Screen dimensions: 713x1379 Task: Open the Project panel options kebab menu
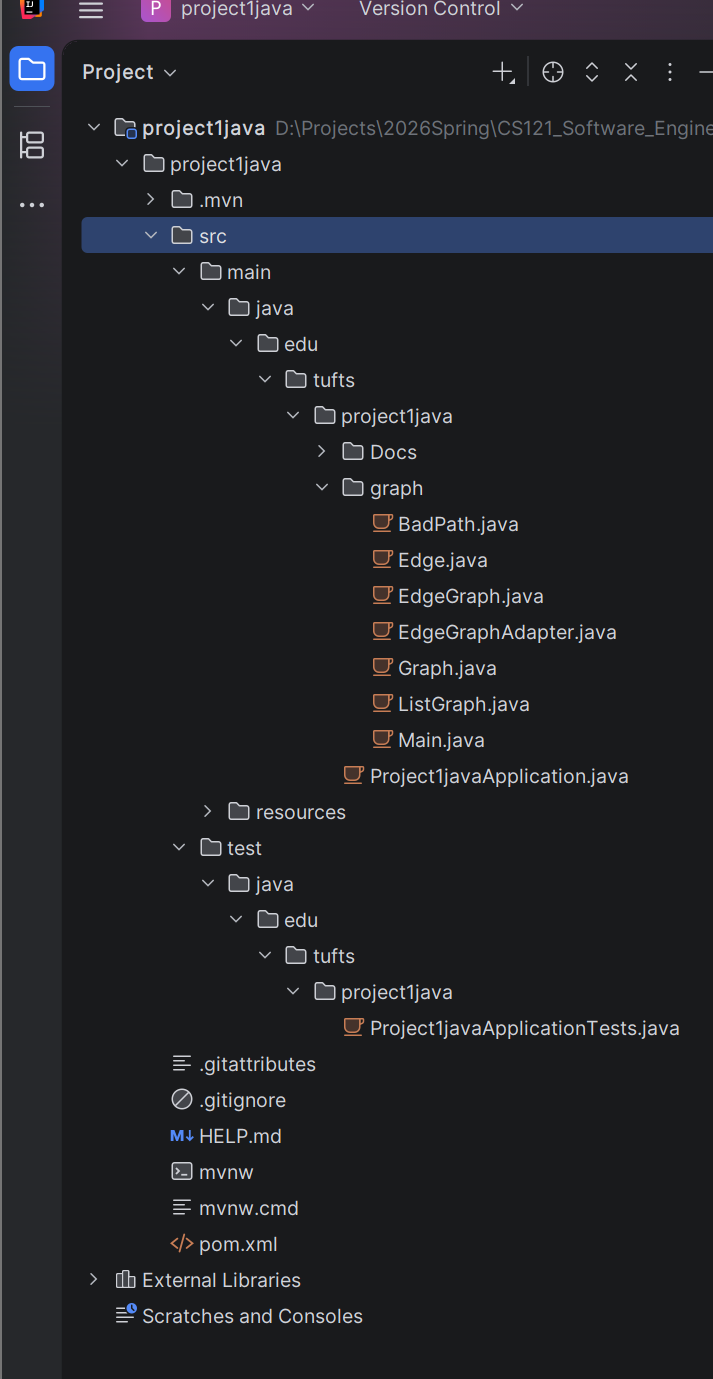(x=670, y=72)
